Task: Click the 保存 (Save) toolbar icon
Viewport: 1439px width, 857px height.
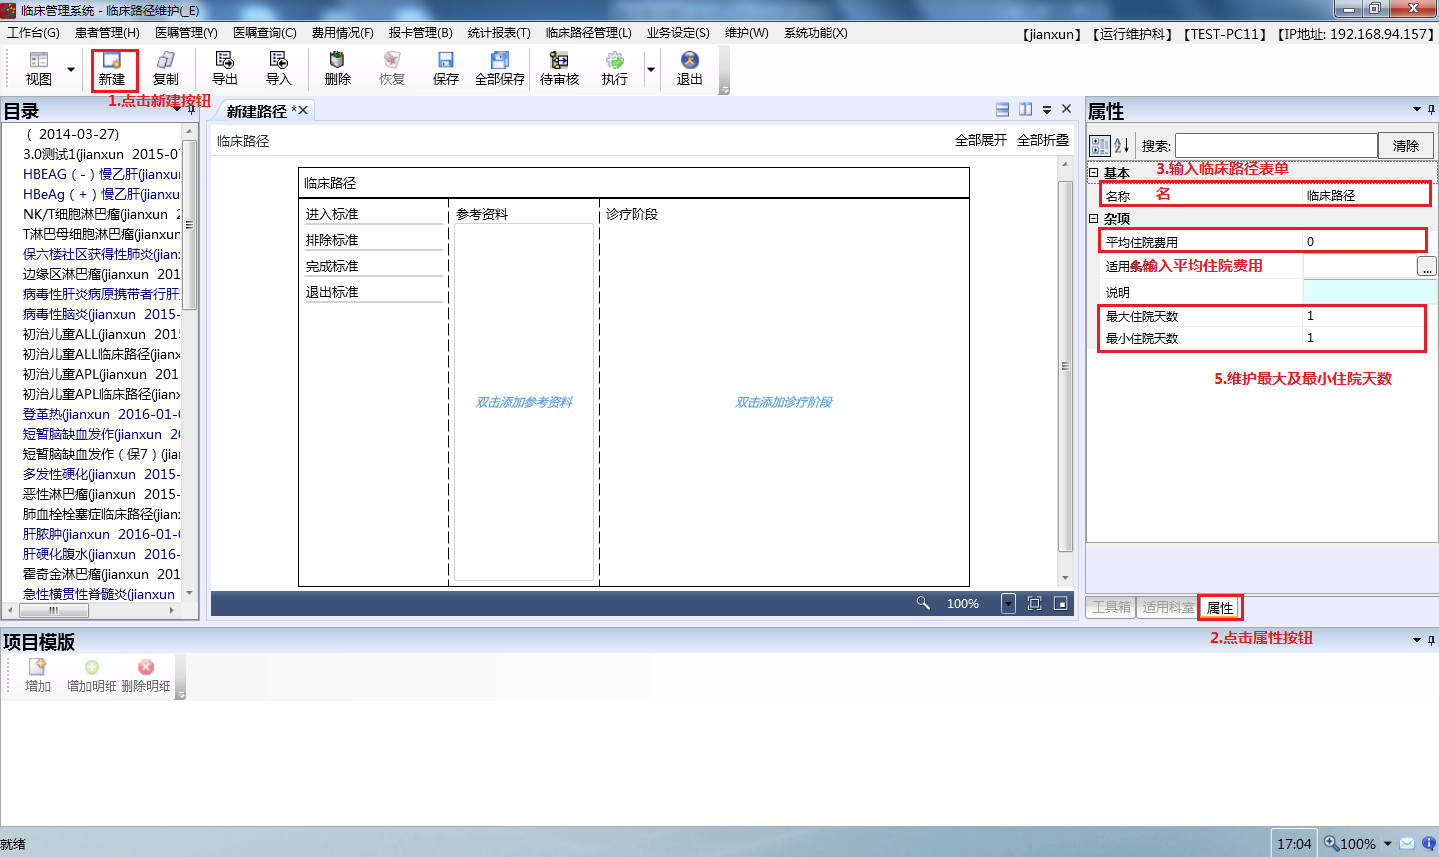Action: (446, 61)
